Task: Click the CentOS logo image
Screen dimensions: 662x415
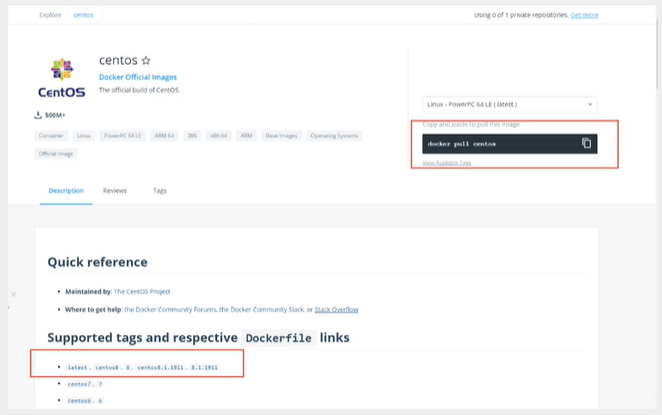Action: pos(62,78)
